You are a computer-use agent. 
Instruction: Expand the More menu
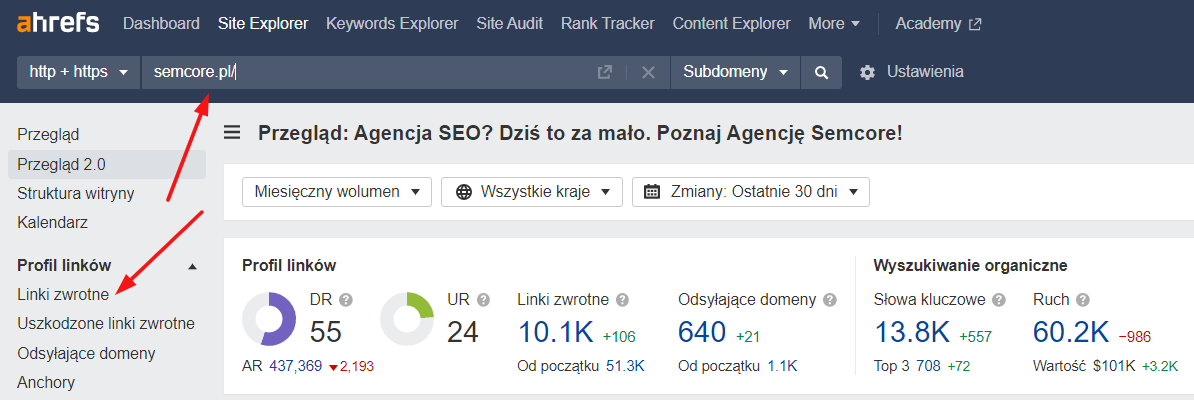pyautogui.click(x=834, y=24)
